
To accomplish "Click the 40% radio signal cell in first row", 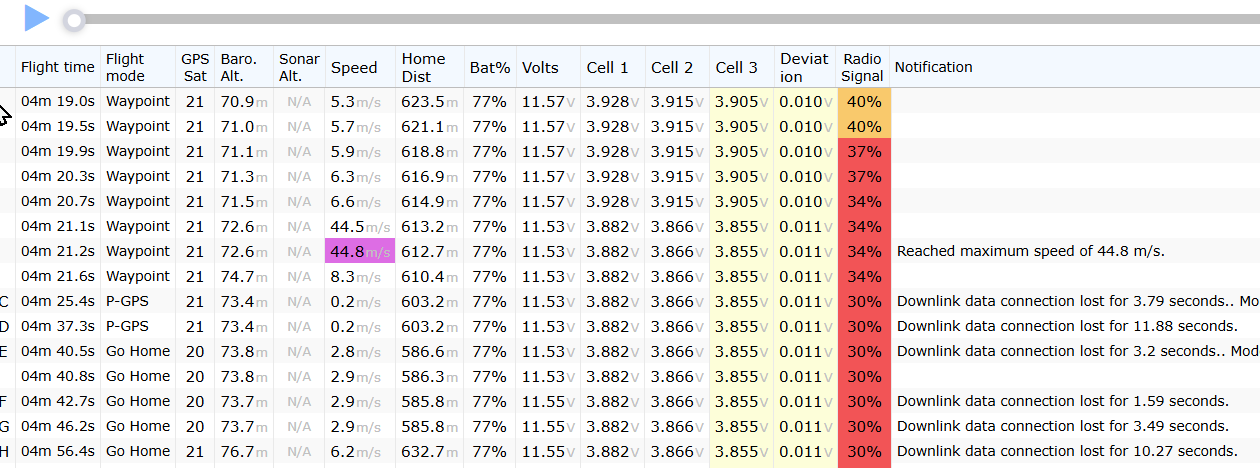I will [863, 101].
